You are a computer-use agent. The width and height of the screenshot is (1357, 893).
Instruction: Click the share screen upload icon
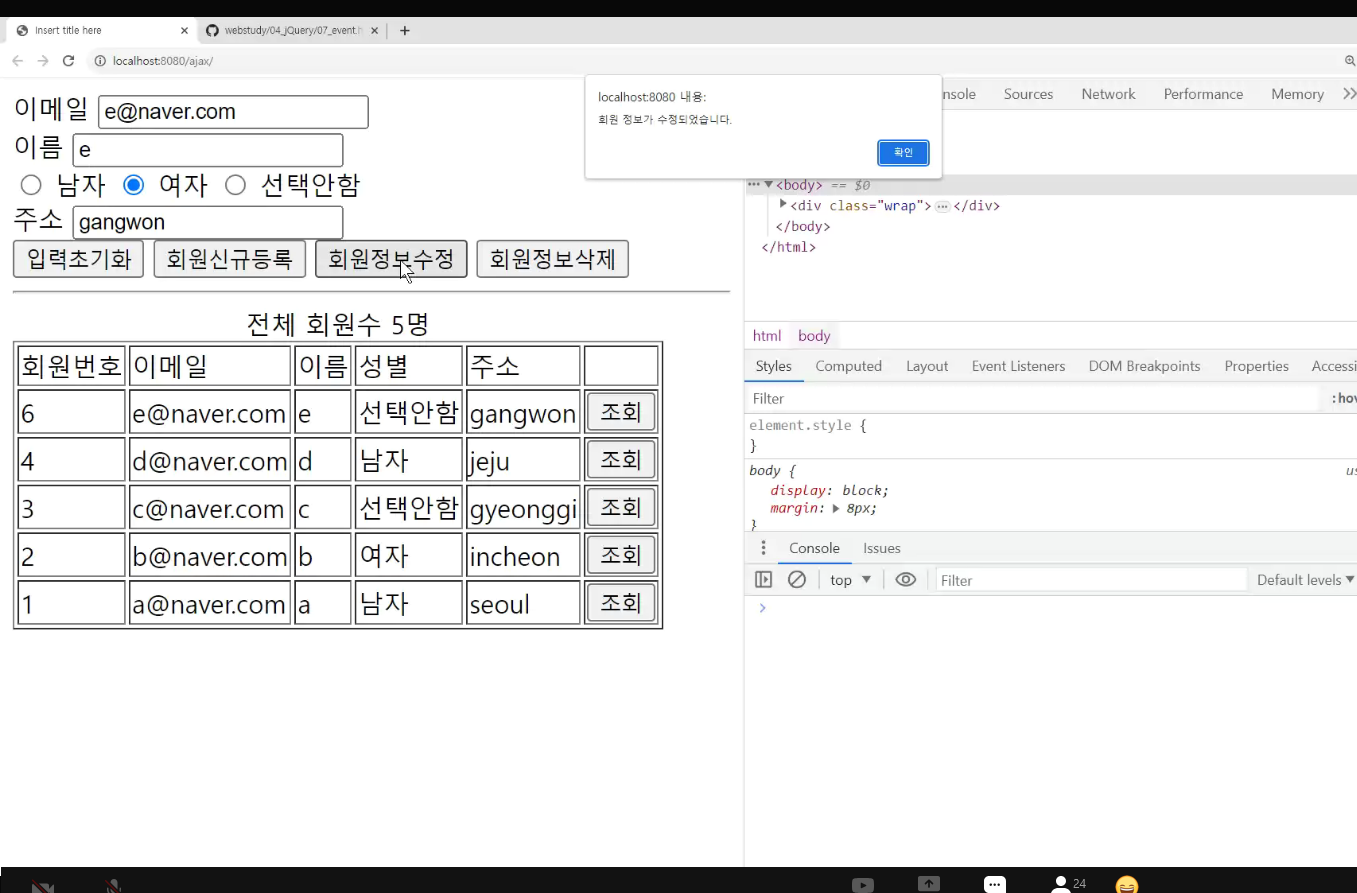(929, 885)
